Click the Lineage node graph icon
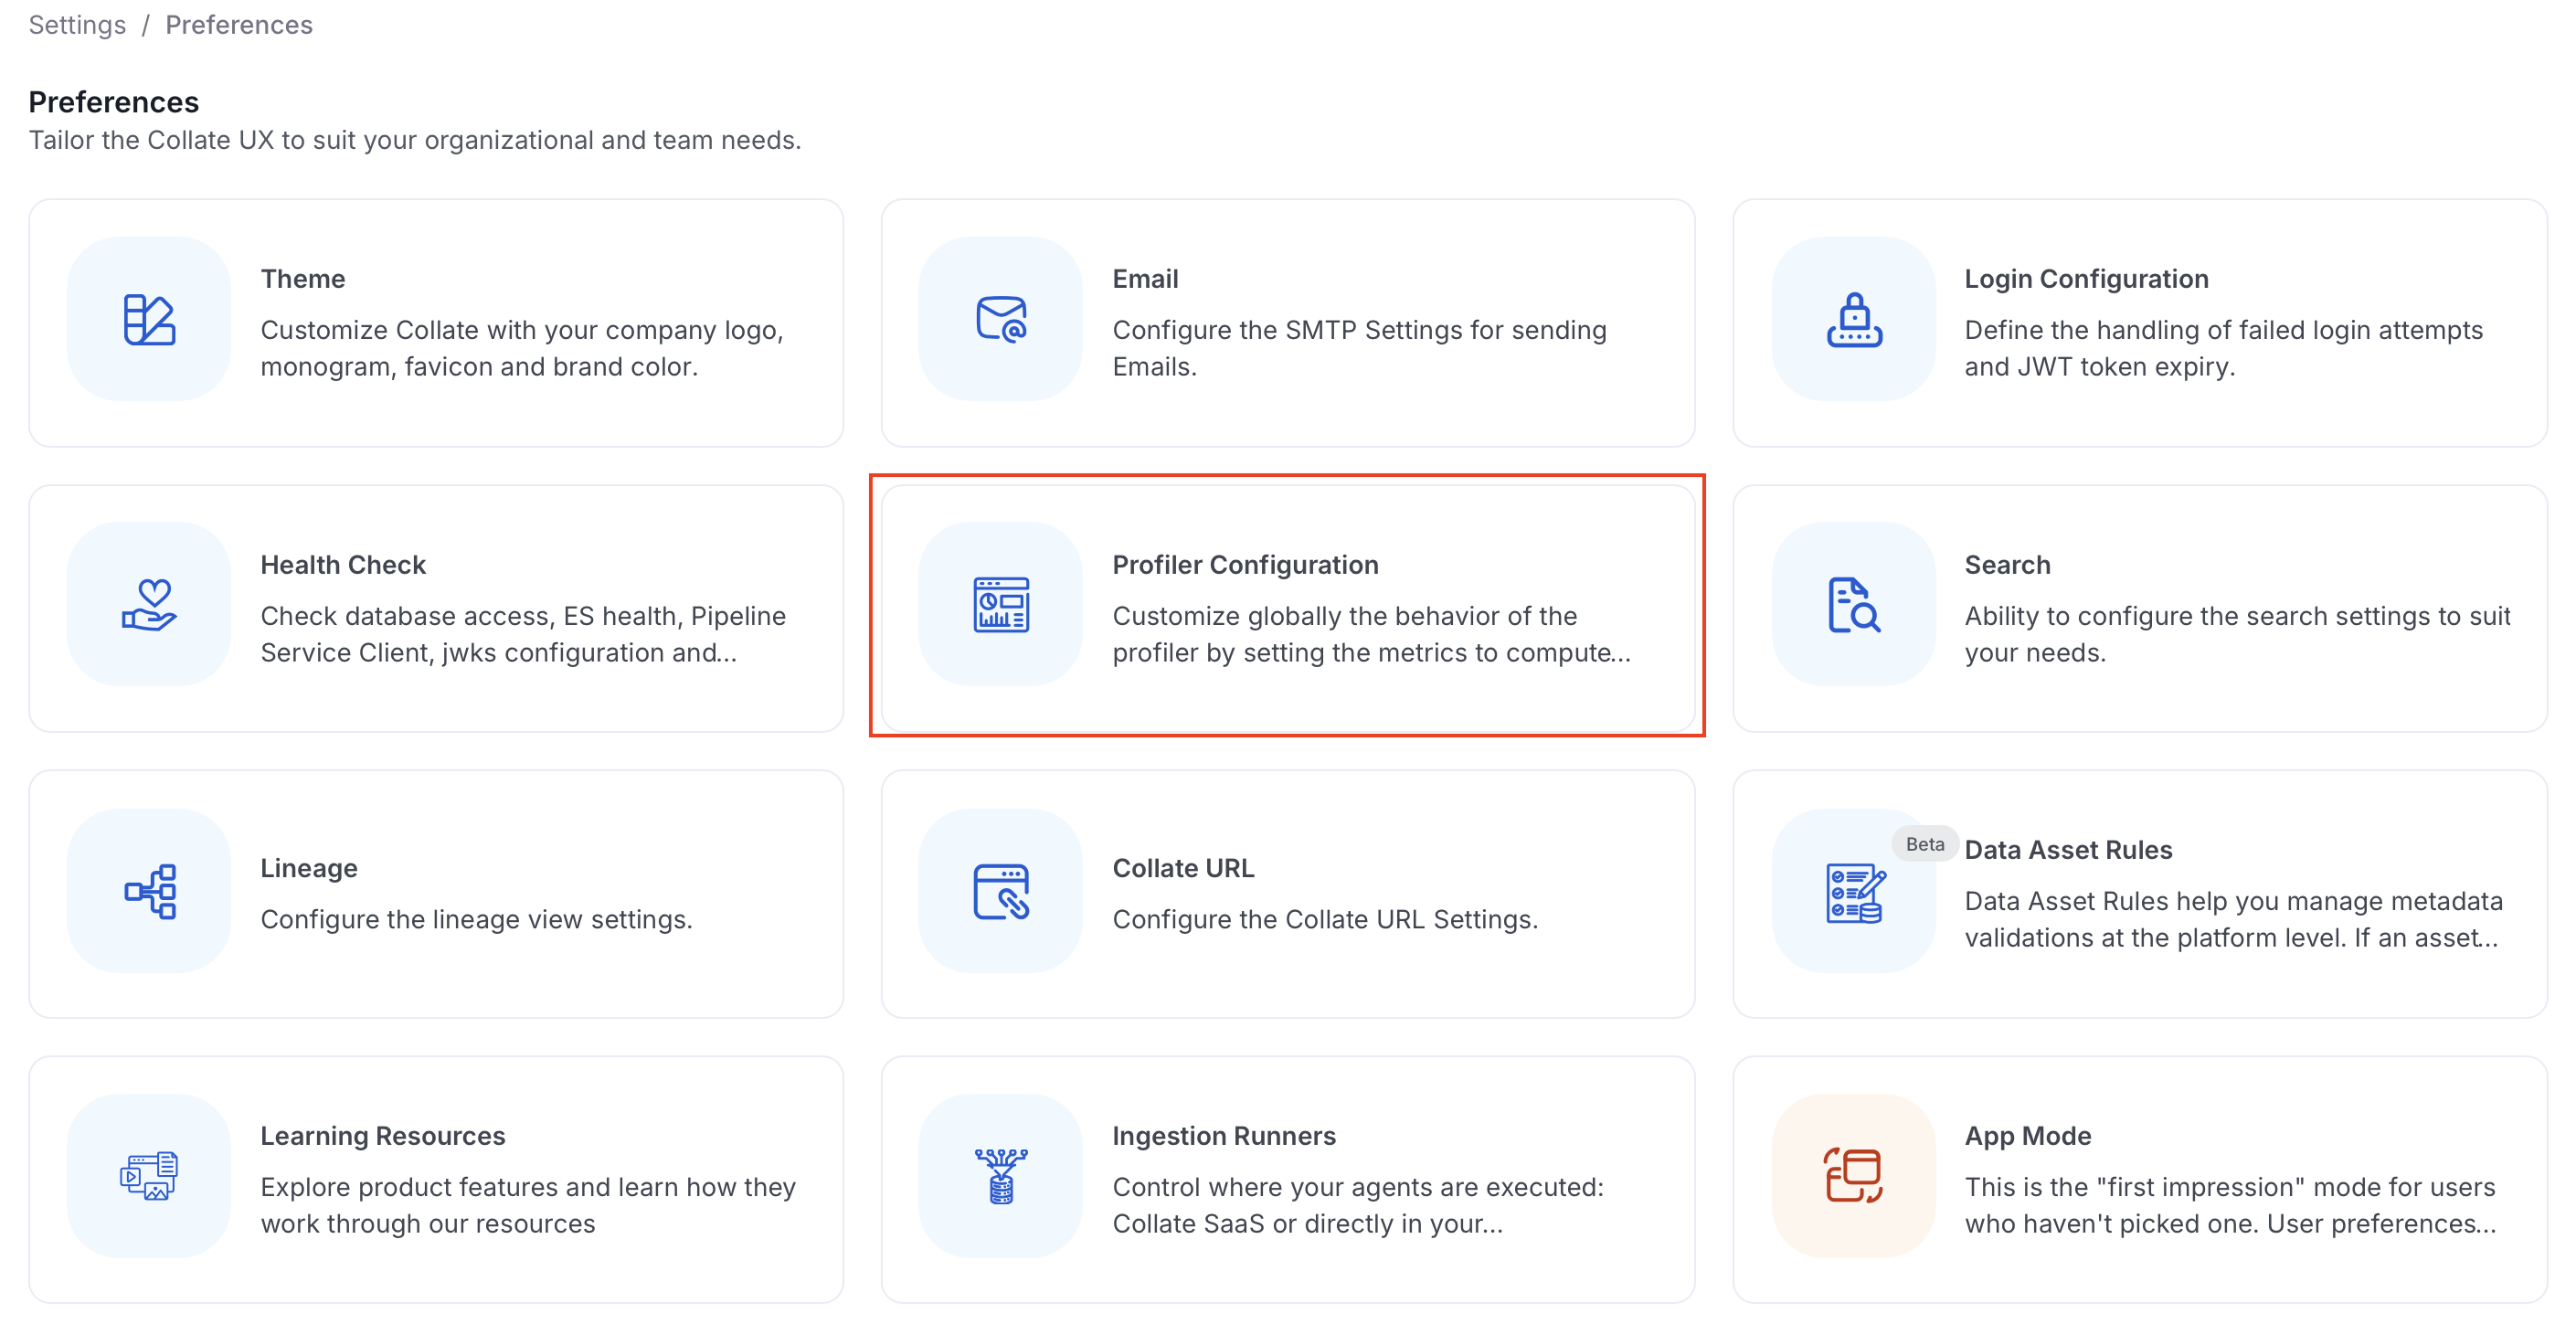This screenshot has width=2576, height=1324. coord(149,890)
